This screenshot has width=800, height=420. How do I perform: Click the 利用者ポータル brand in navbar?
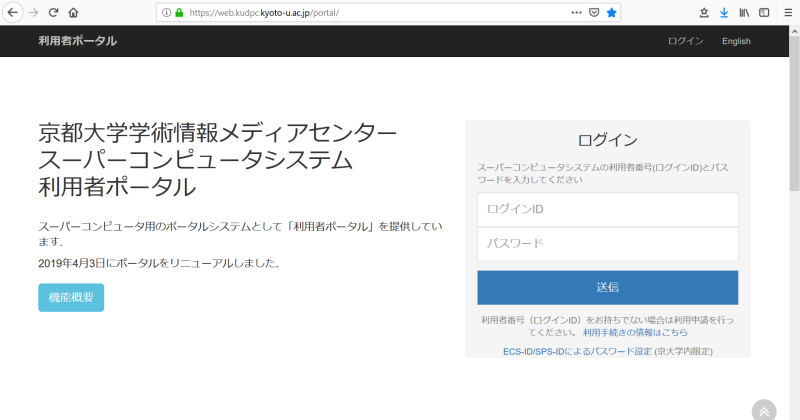click(x=78, y=41)
